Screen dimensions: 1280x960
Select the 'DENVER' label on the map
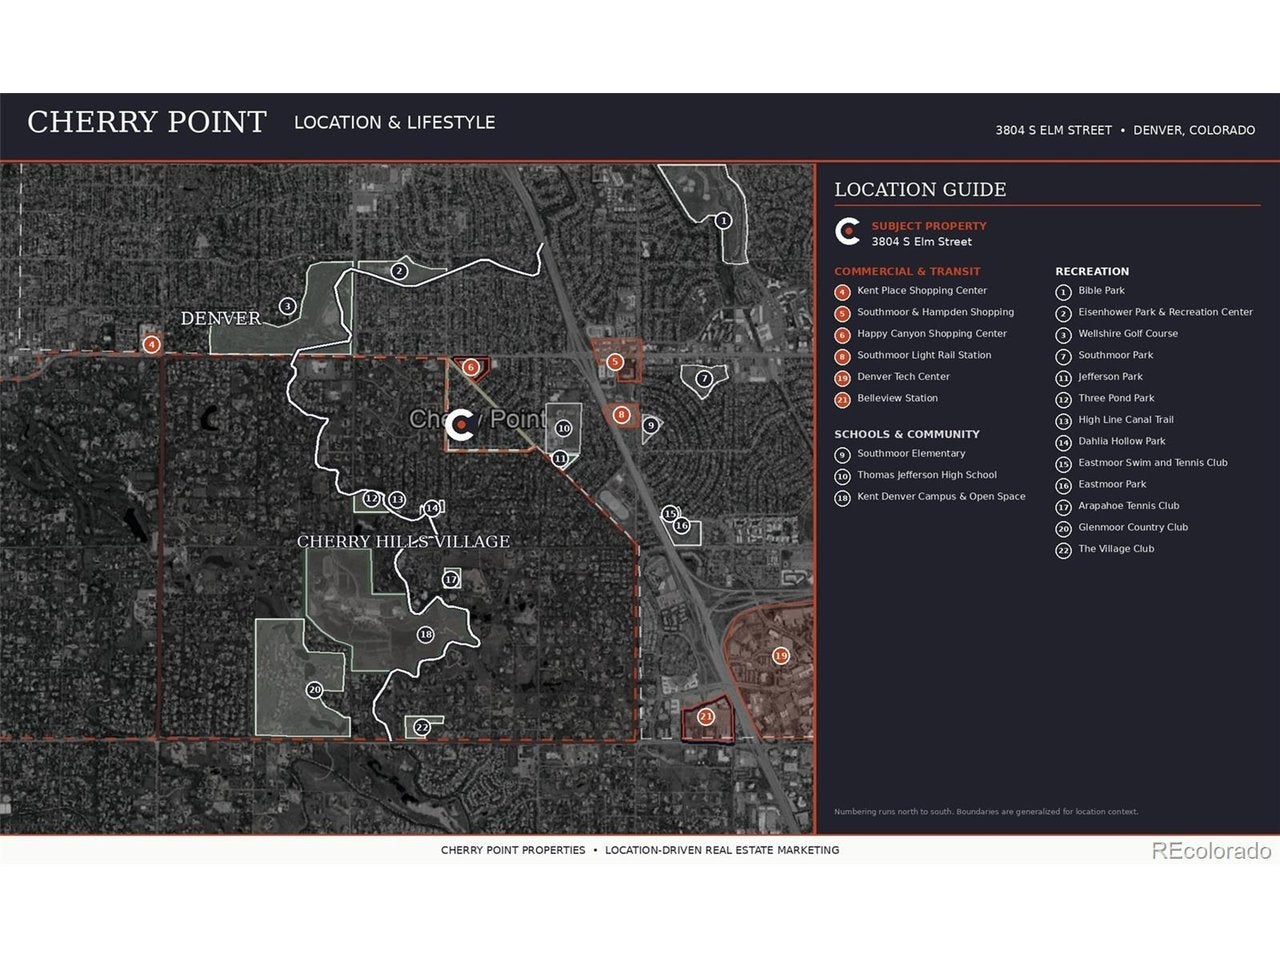(221, 319)
